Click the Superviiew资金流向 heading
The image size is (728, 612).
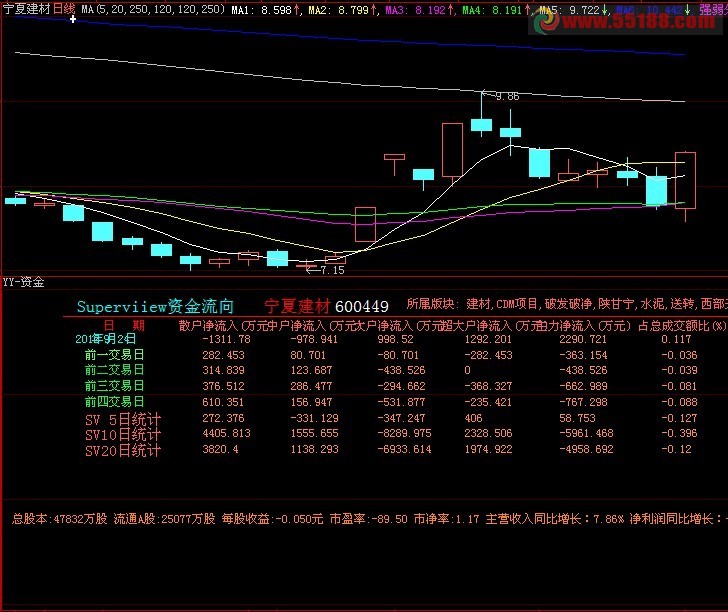pos(155,306)
